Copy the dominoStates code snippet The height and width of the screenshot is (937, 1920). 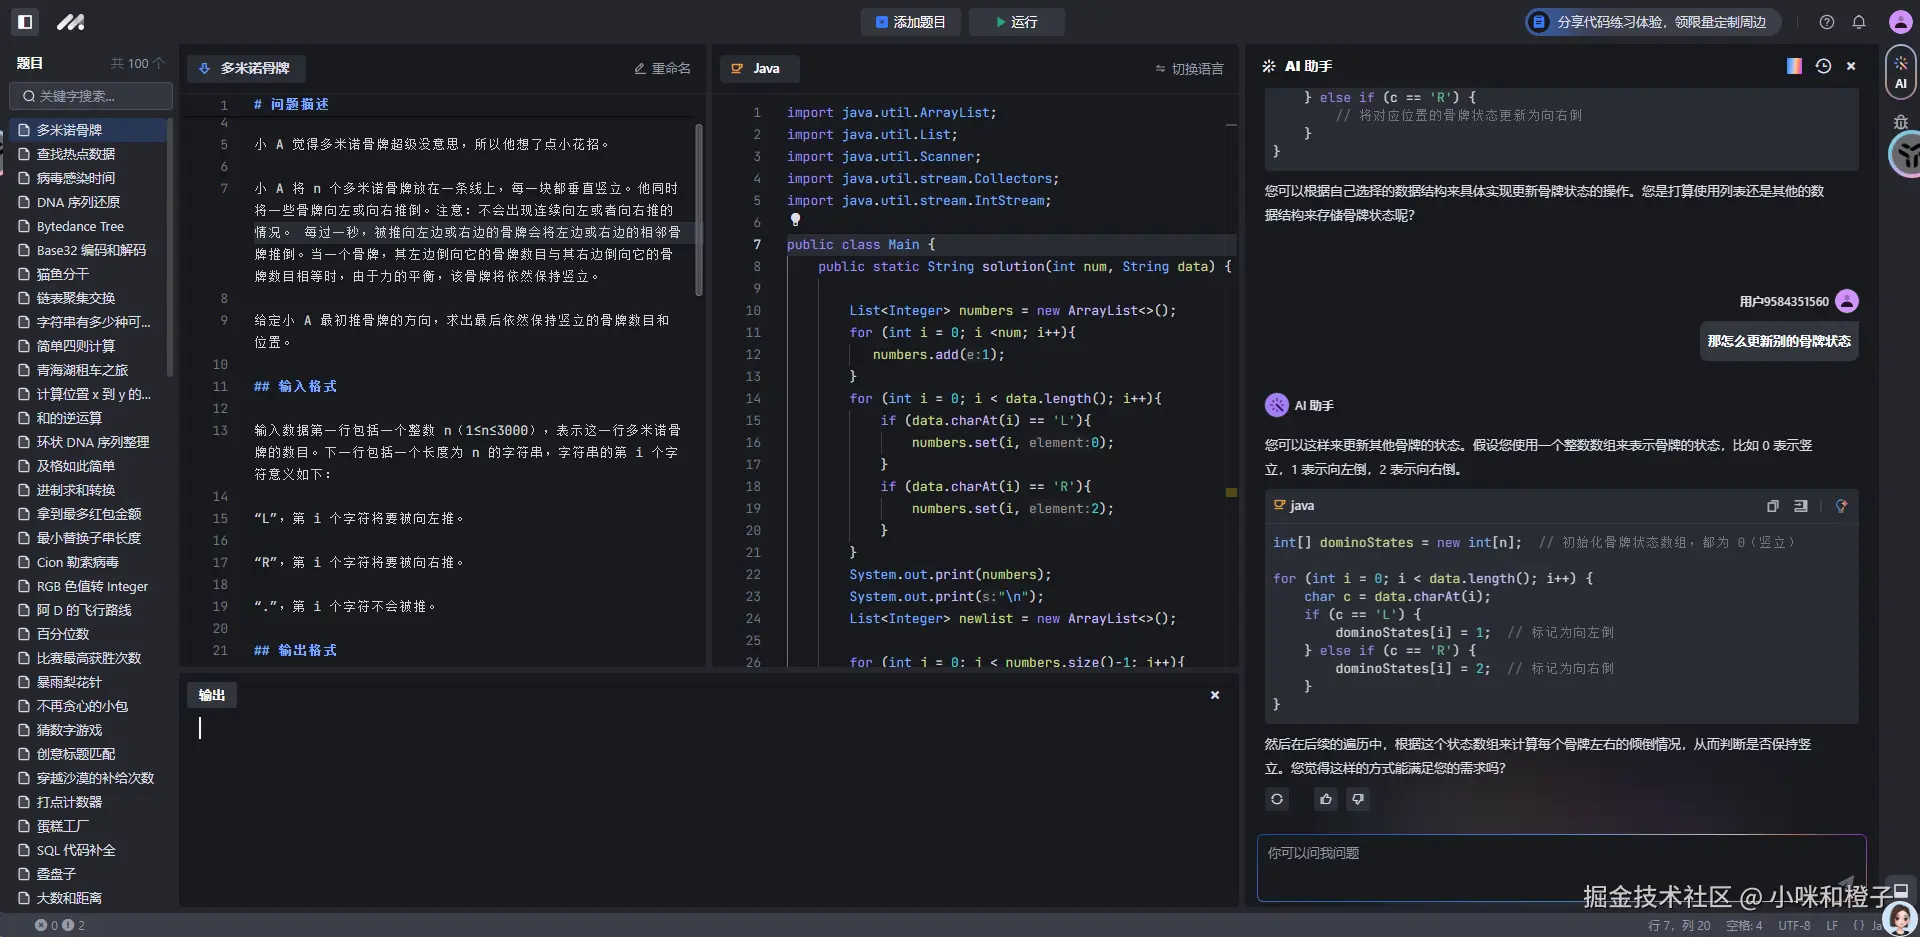pyautogui.click(x=1772, y=506)
